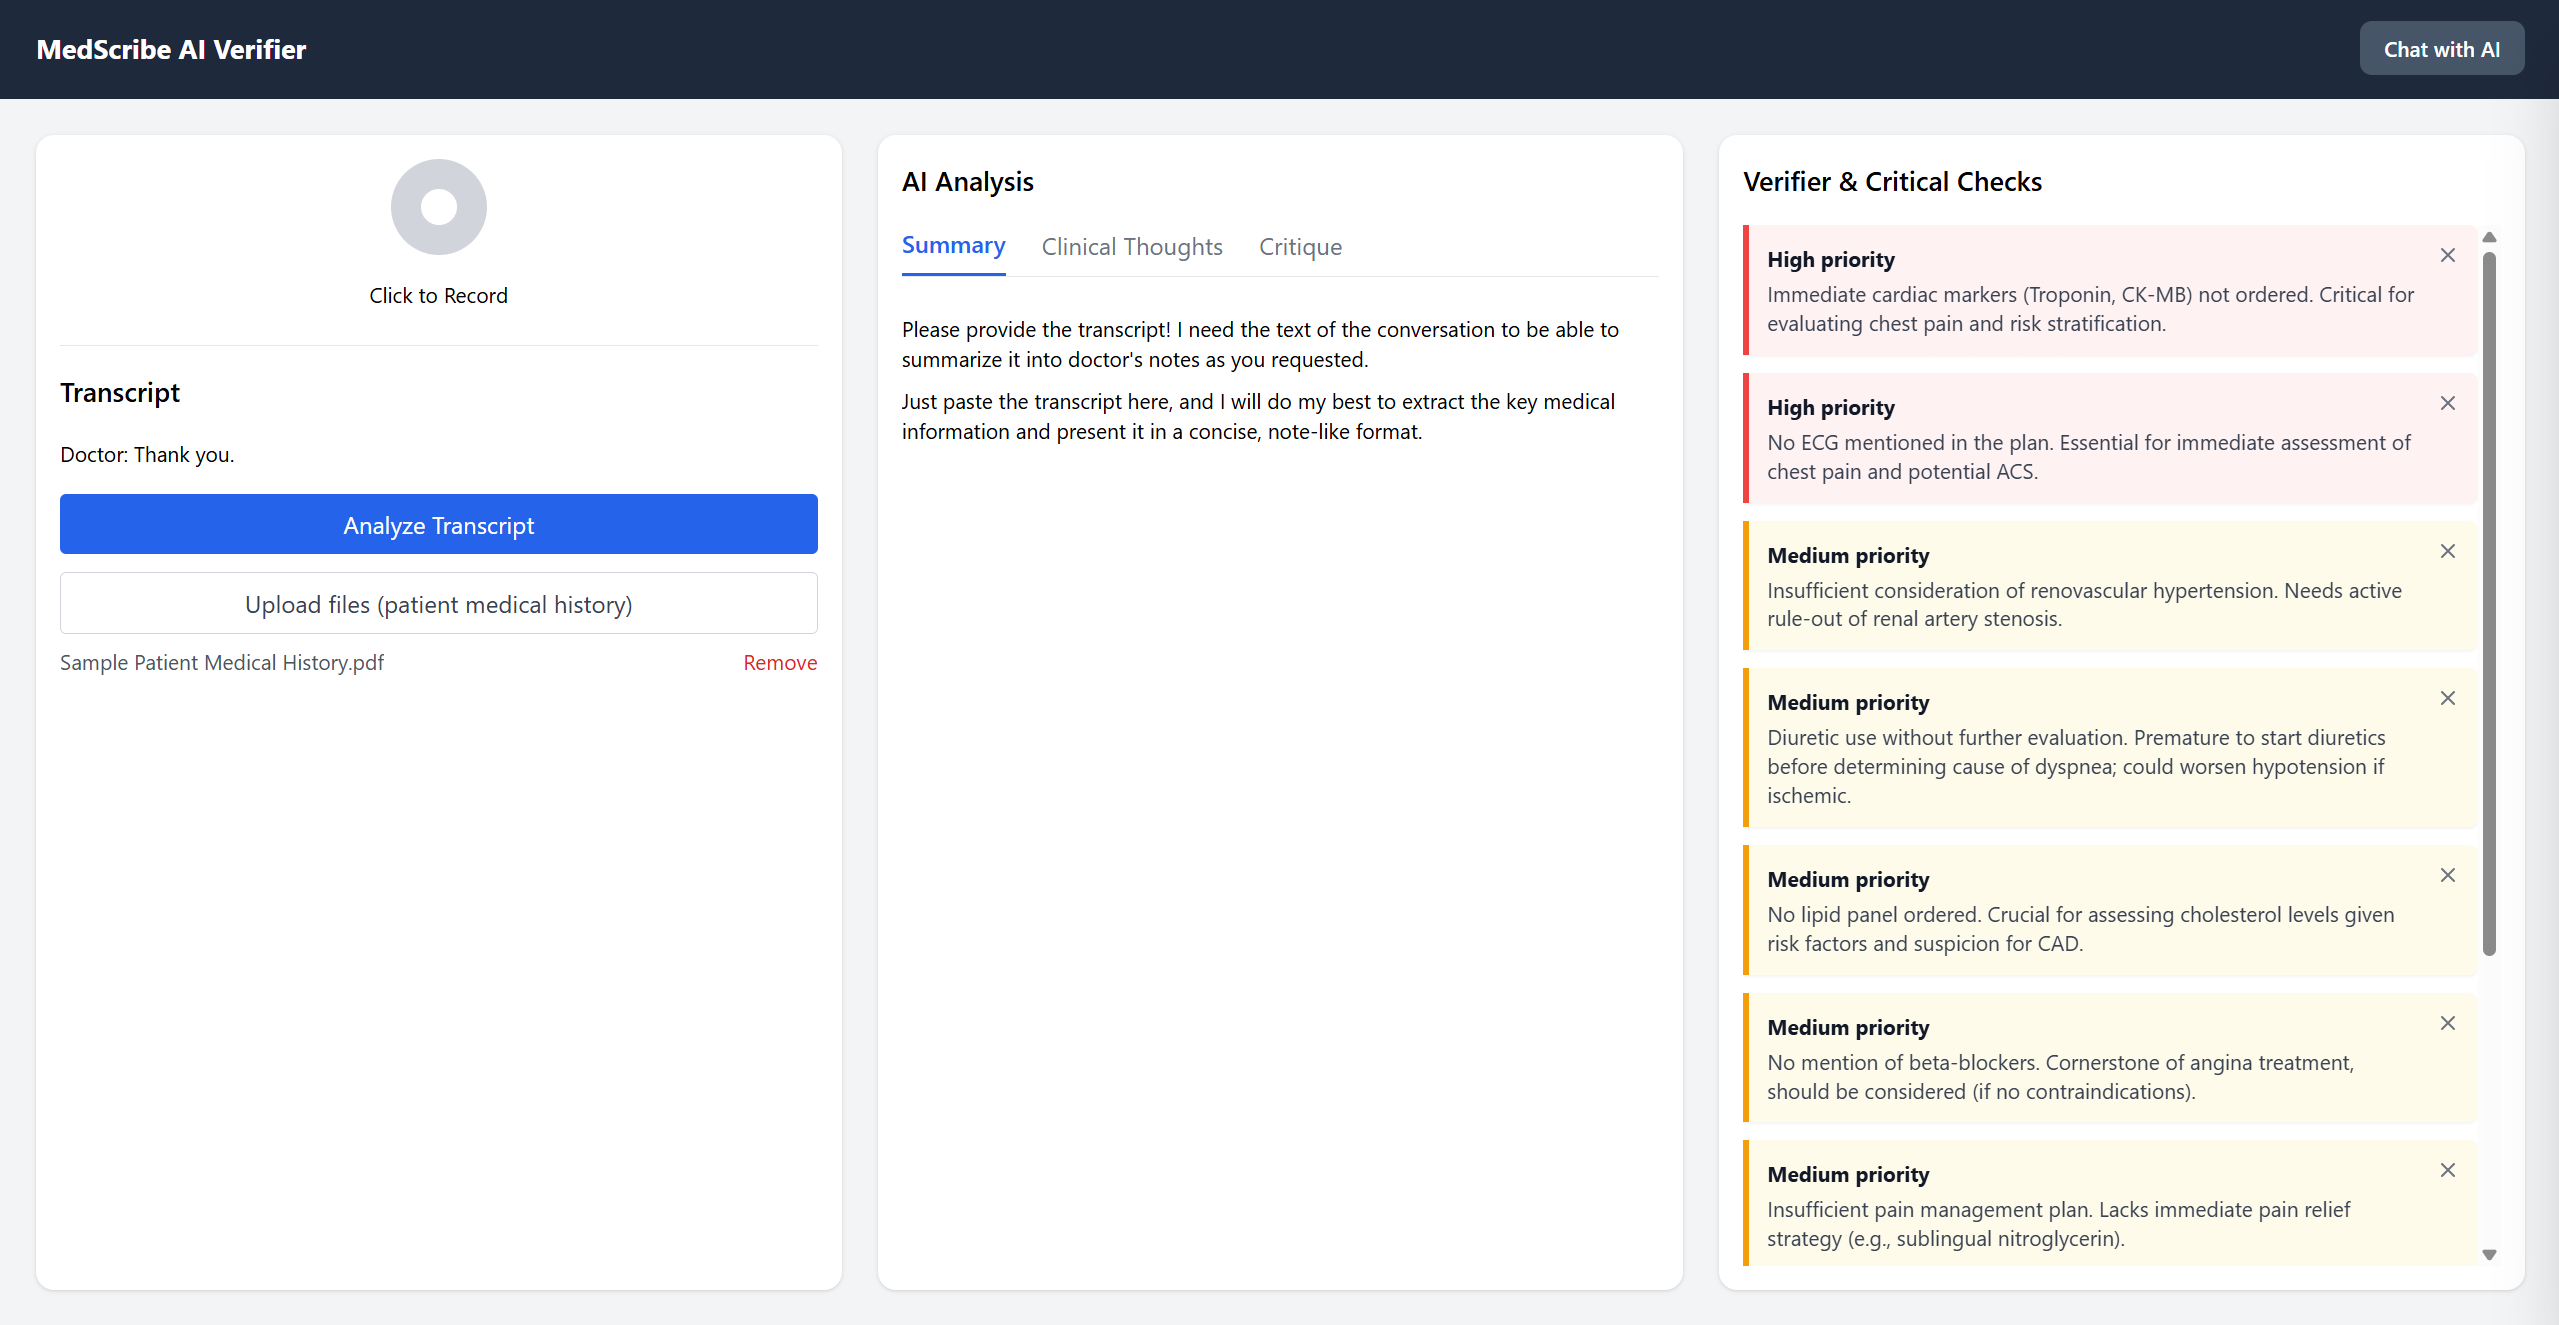Click Upload files (patient medical history)
This screenshot has width=2559, height=1325.
click(x=438, y=604)
